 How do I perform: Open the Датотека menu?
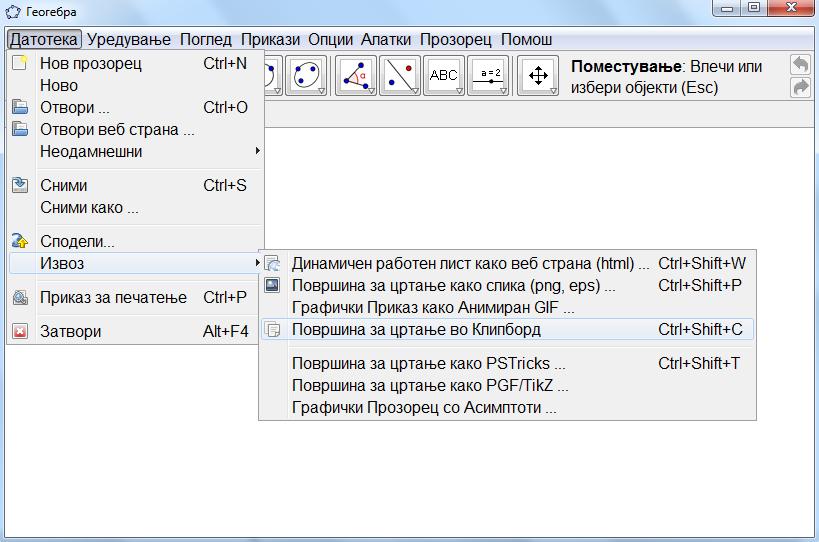tap(44, 39)
